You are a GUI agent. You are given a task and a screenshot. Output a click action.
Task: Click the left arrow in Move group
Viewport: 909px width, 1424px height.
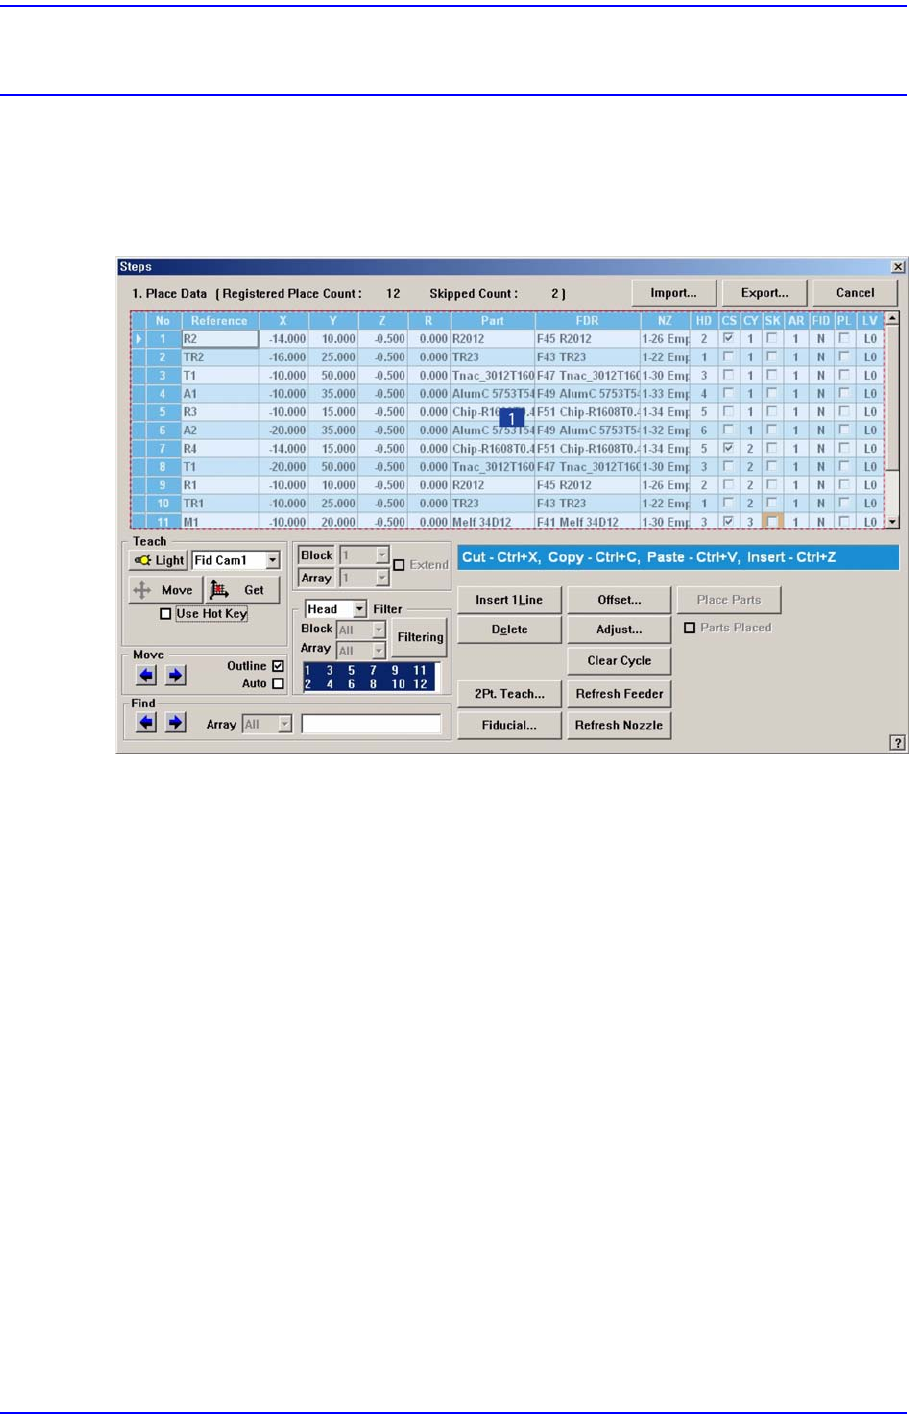click(x=147, y=675)
